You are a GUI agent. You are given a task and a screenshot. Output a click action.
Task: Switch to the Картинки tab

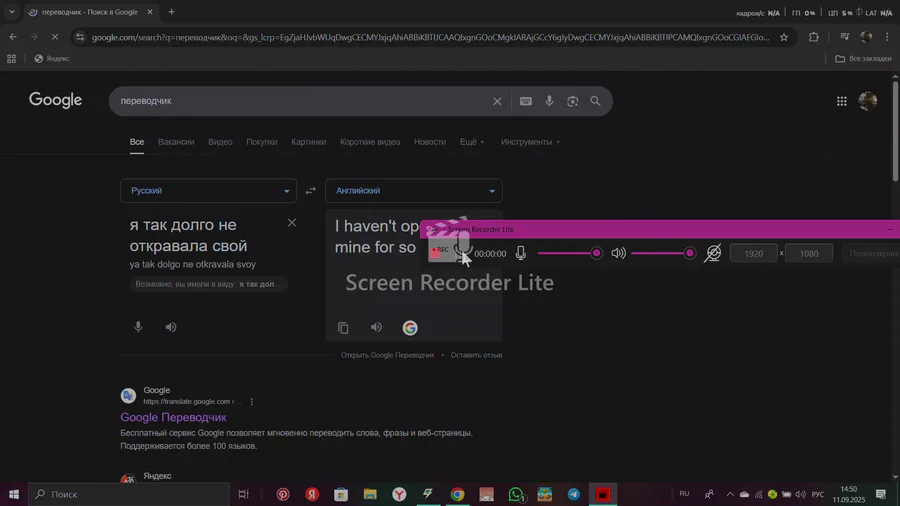[308, 142]
